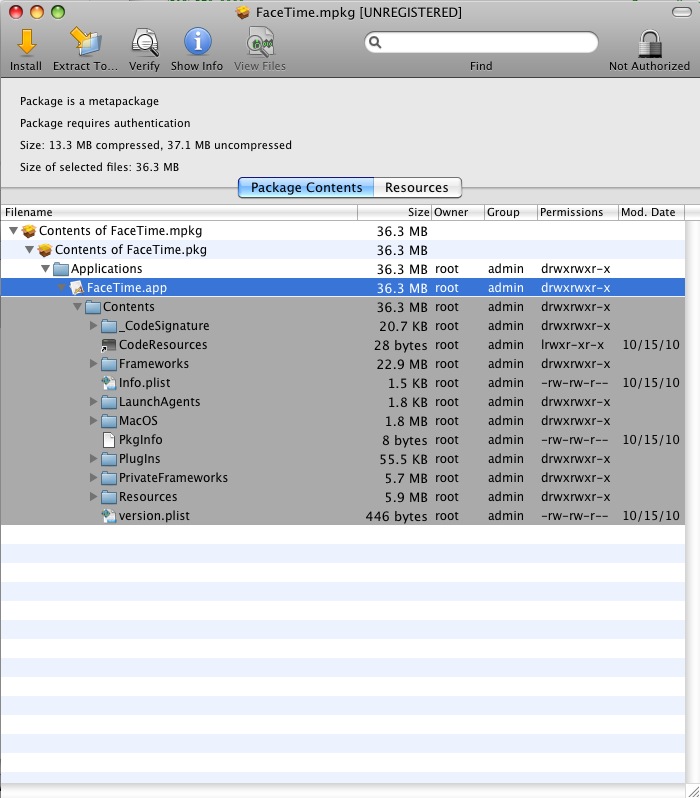
Task: Expand the MacOS folder
Action: click(93, 420)
